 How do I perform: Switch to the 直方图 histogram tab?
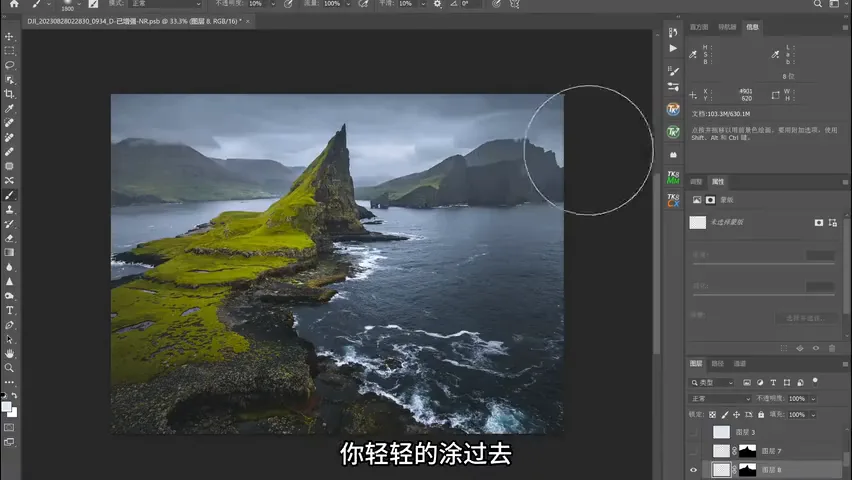coord(699,27)
